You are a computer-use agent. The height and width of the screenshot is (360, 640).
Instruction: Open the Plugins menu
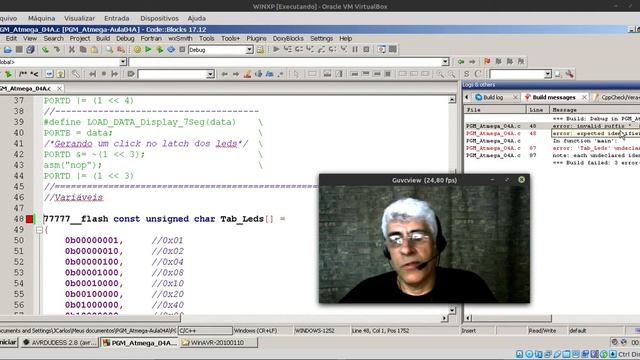tap(256, 38)
